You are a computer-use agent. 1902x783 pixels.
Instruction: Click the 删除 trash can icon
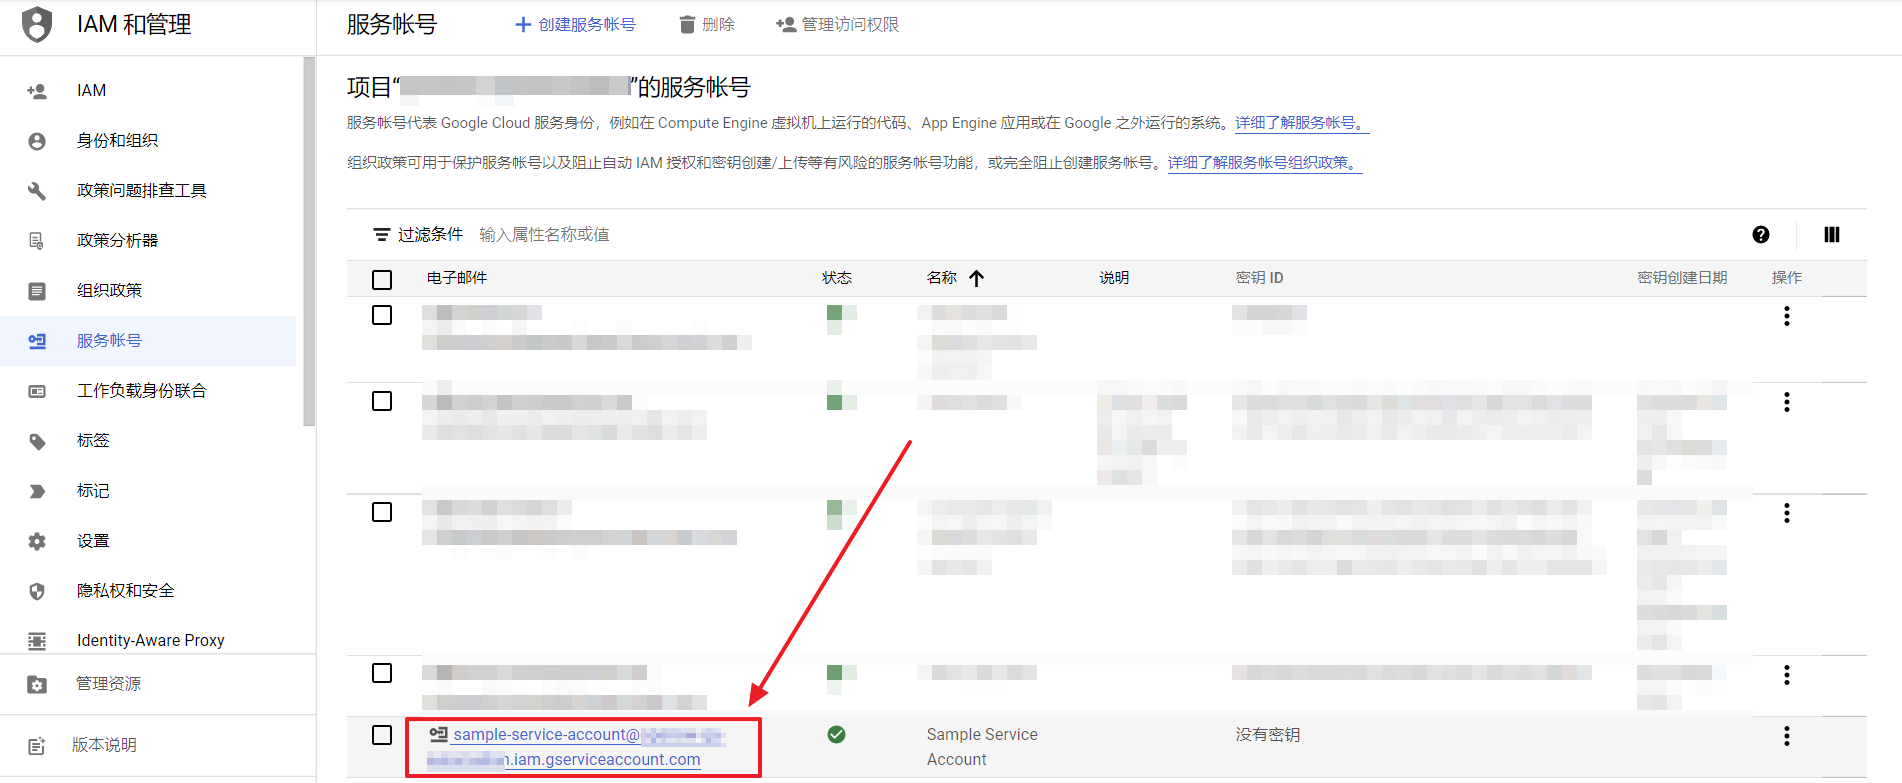(x=687, y=25)
